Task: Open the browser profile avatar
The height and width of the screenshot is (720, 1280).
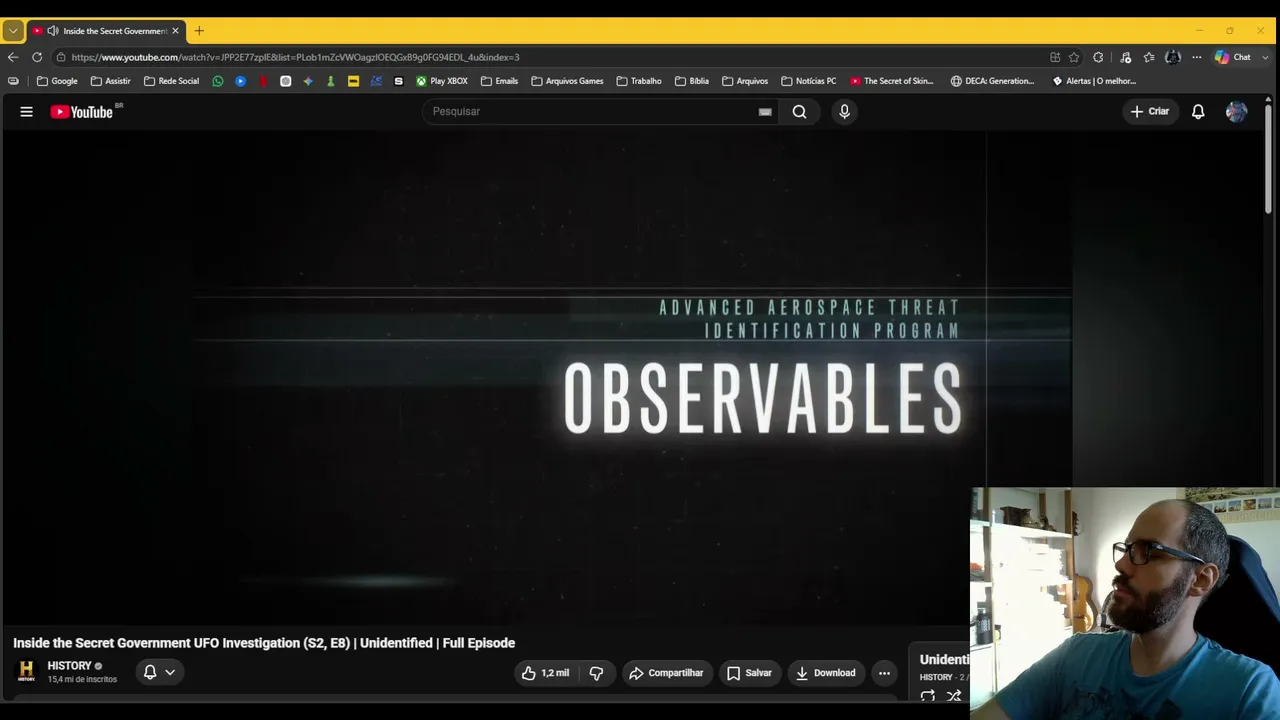Action: (1173, 57)
